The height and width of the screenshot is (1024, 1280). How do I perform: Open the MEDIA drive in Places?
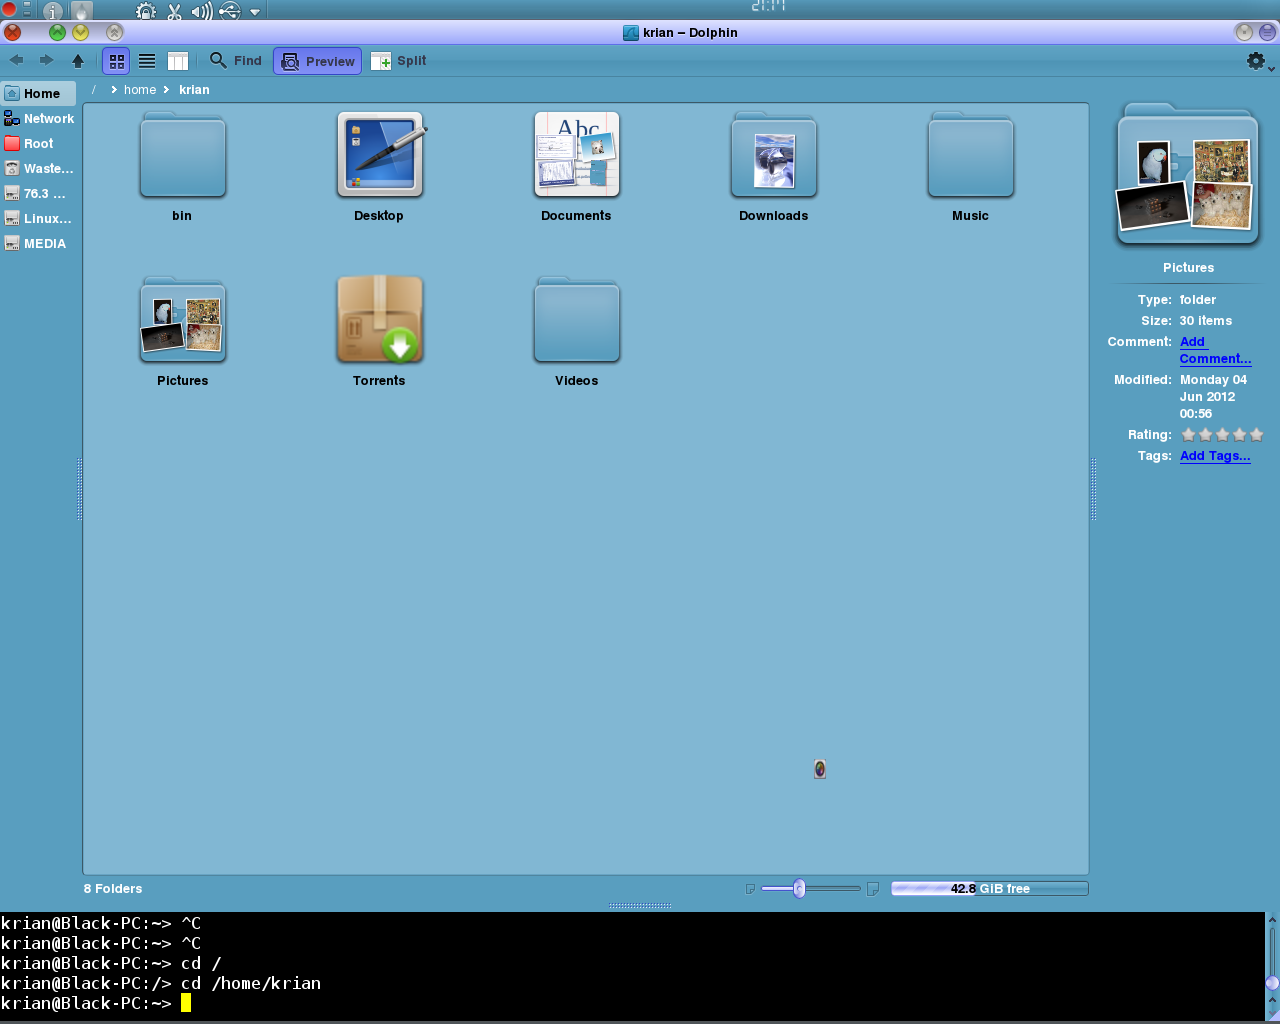(39, 243)
